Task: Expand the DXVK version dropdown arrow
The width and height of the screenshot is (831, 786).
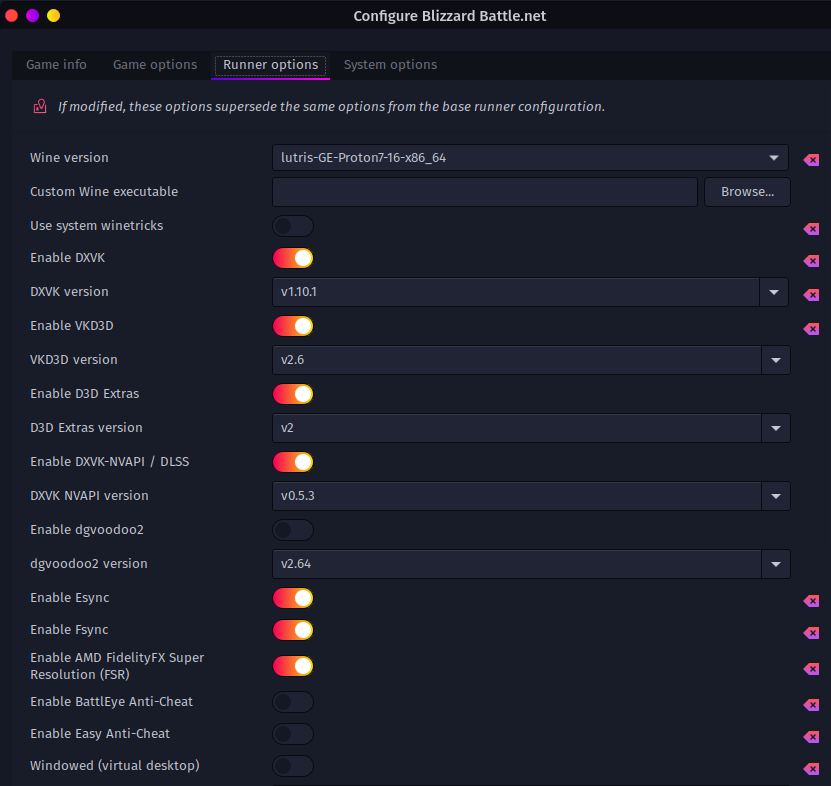Action: point(774,292)
